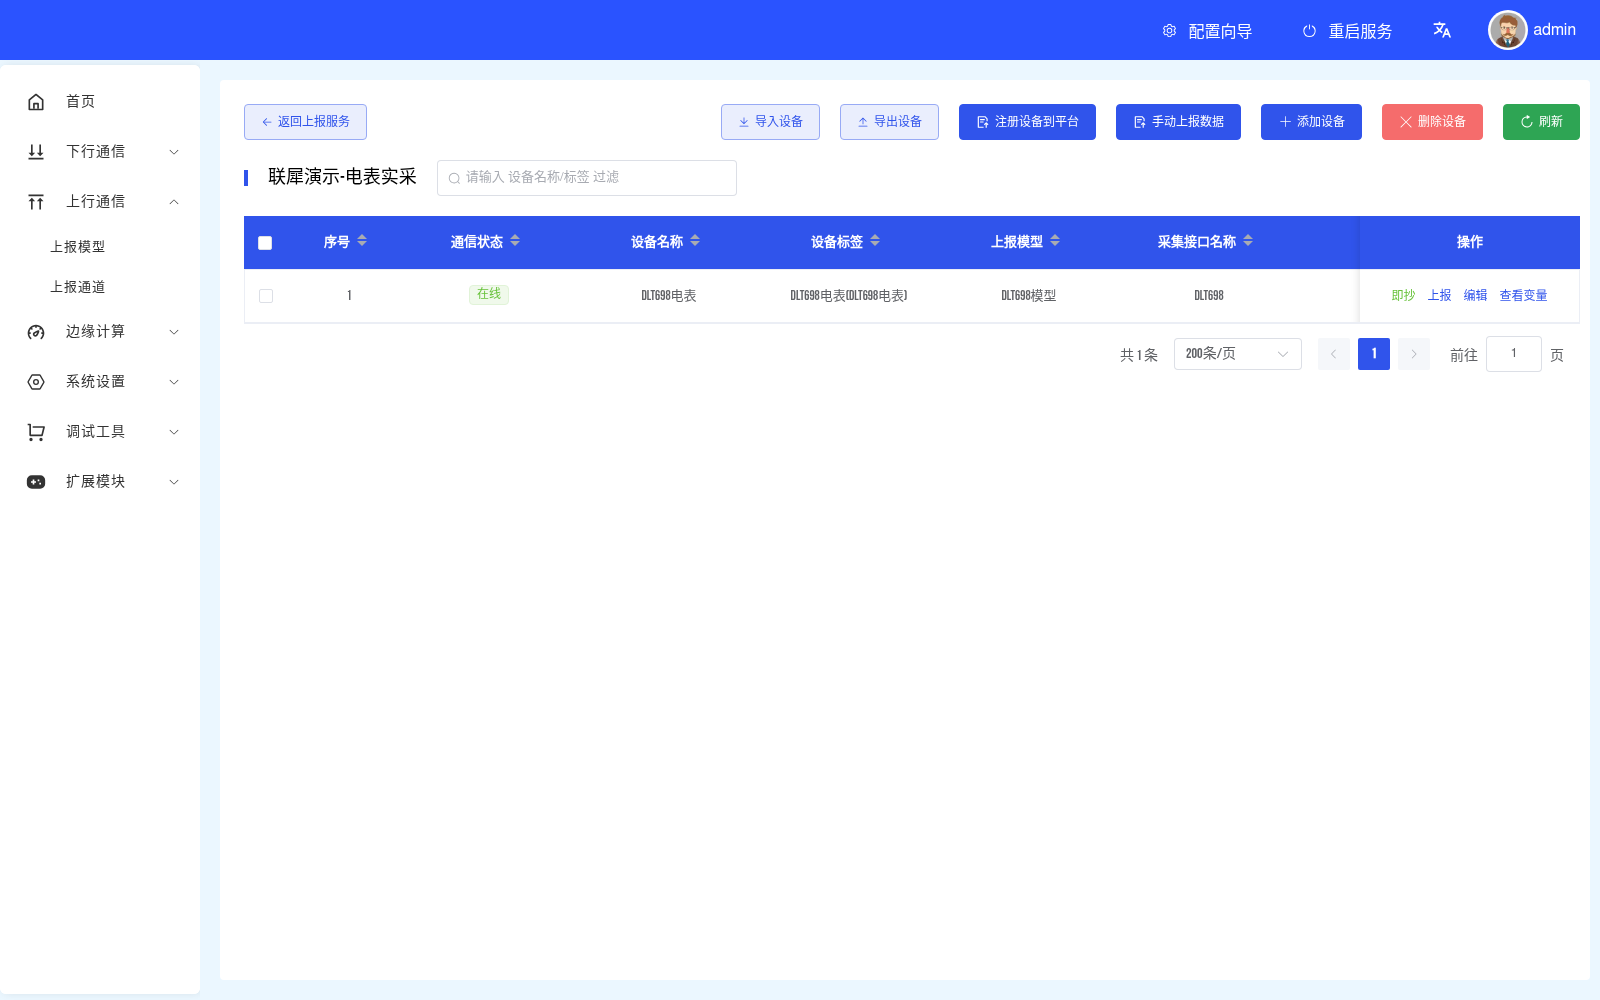The height and width of the screenshot is (1000, 1600).
Task: Click the green 刷新 button
Action: (1541, 122)
